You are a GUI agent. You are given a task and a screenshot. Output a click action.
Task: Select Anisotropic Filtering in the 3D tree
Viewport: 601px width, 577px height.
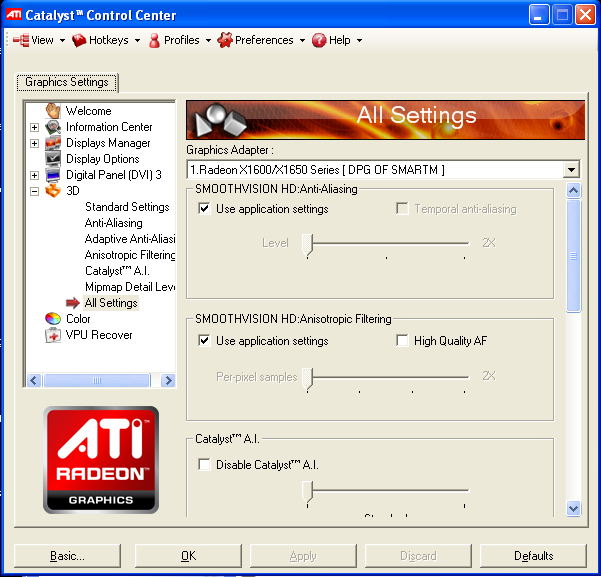click(130, 255)
